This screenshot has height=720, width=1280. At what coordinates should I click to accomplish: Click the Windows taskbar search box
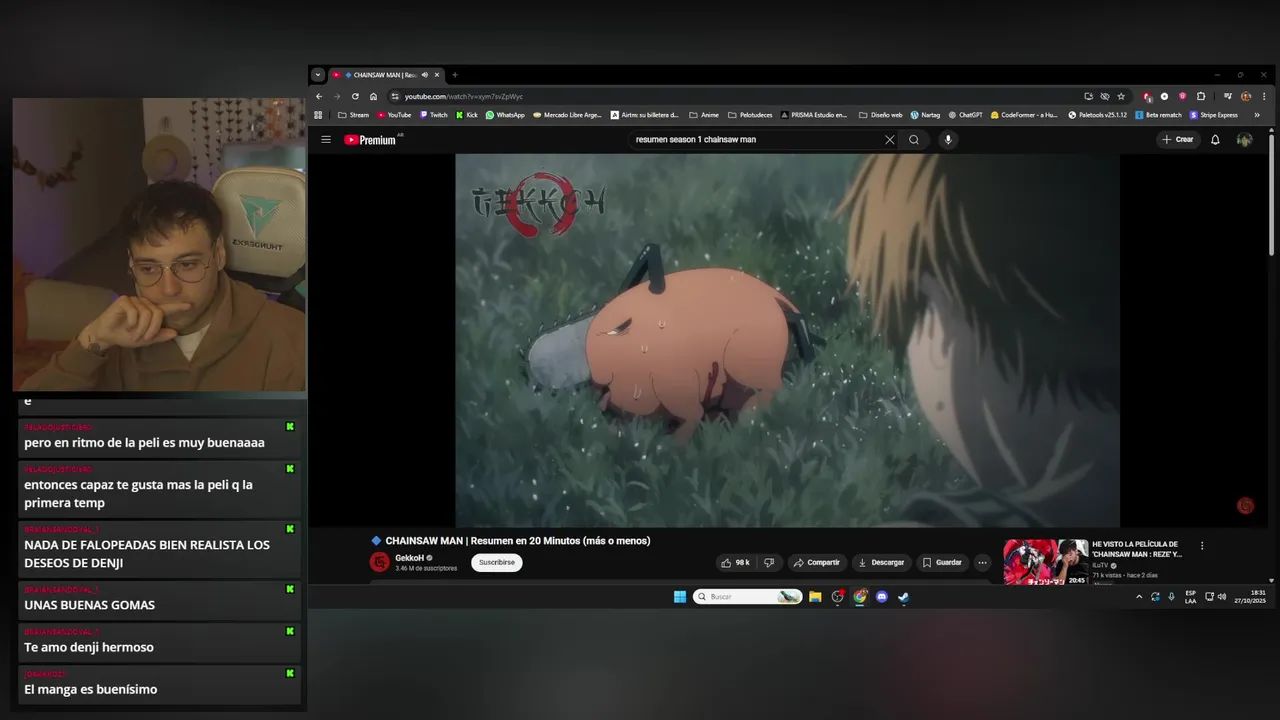pyautogui.click(x=747, y=597)
